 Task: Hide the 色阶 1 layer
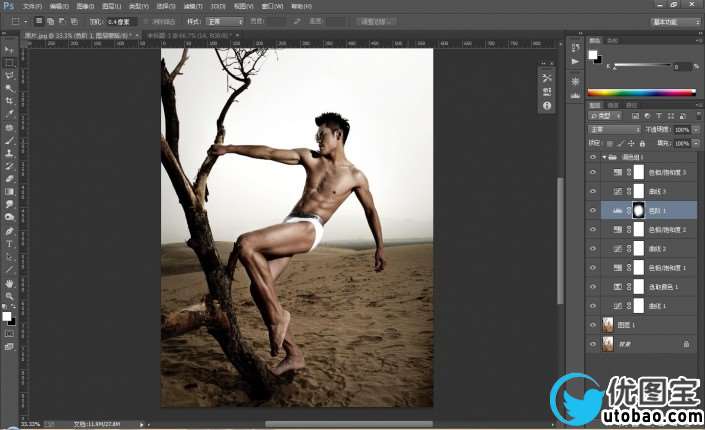click(x=593, y=211)
